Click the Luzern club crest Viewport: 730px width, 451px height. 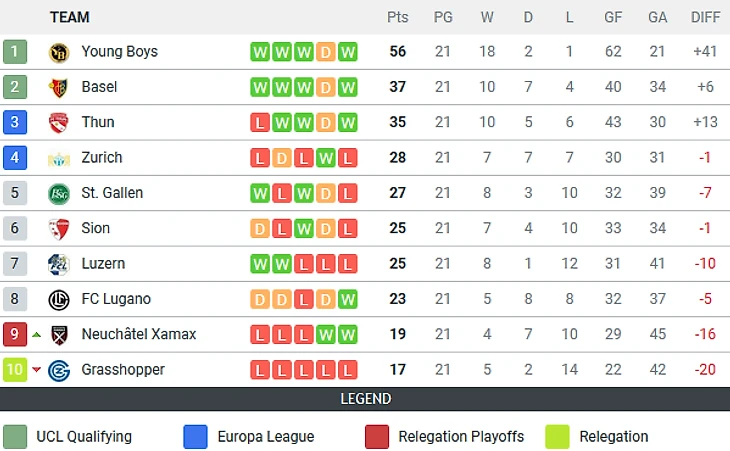click(x=58, y=264)
